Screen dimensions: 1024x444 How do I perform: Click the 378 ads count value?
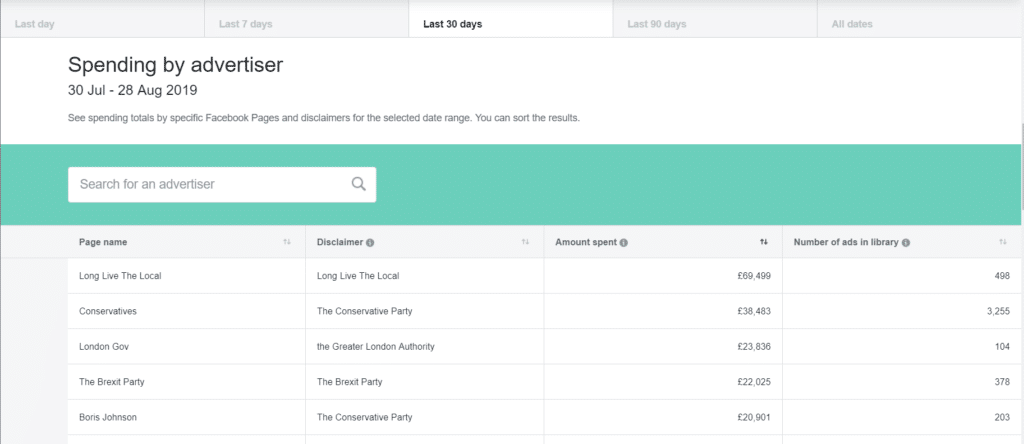1002,382
